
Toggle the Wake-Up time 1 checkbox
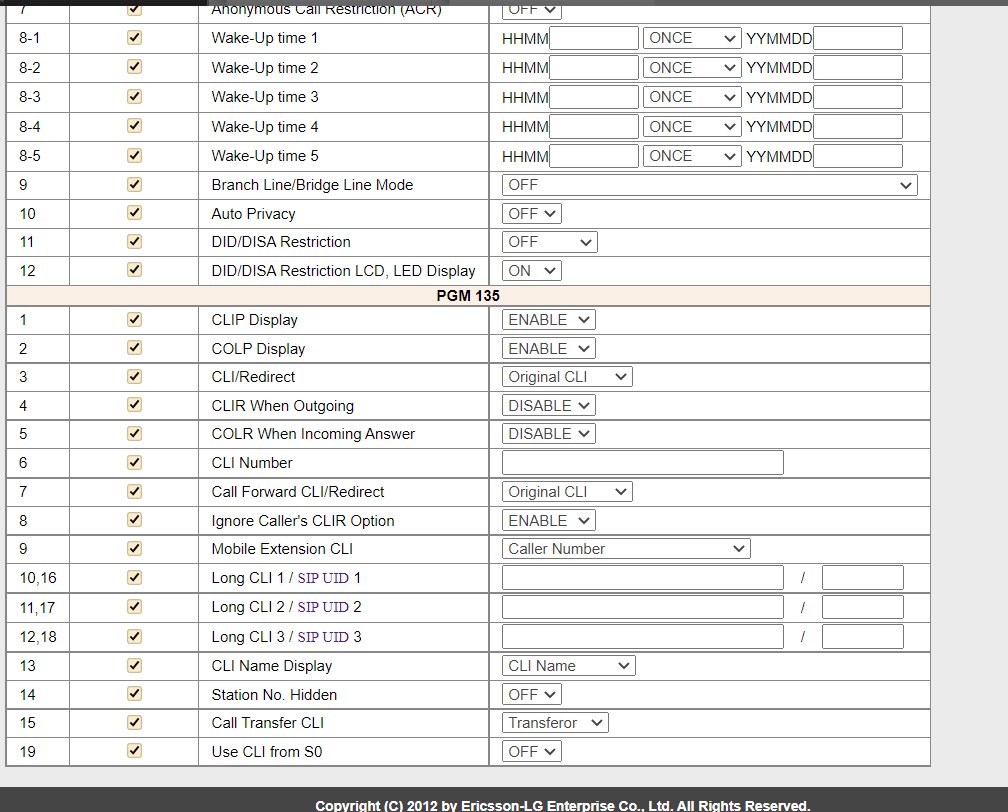pos(134,38)
